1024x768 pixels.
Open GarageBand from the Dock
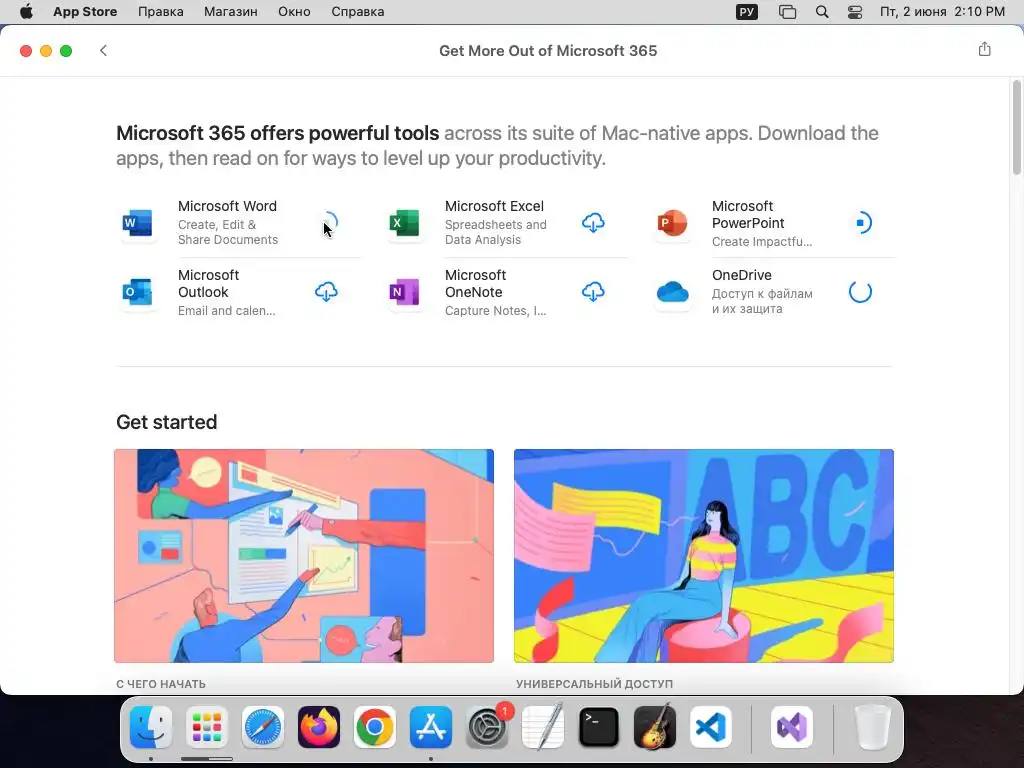655,727
